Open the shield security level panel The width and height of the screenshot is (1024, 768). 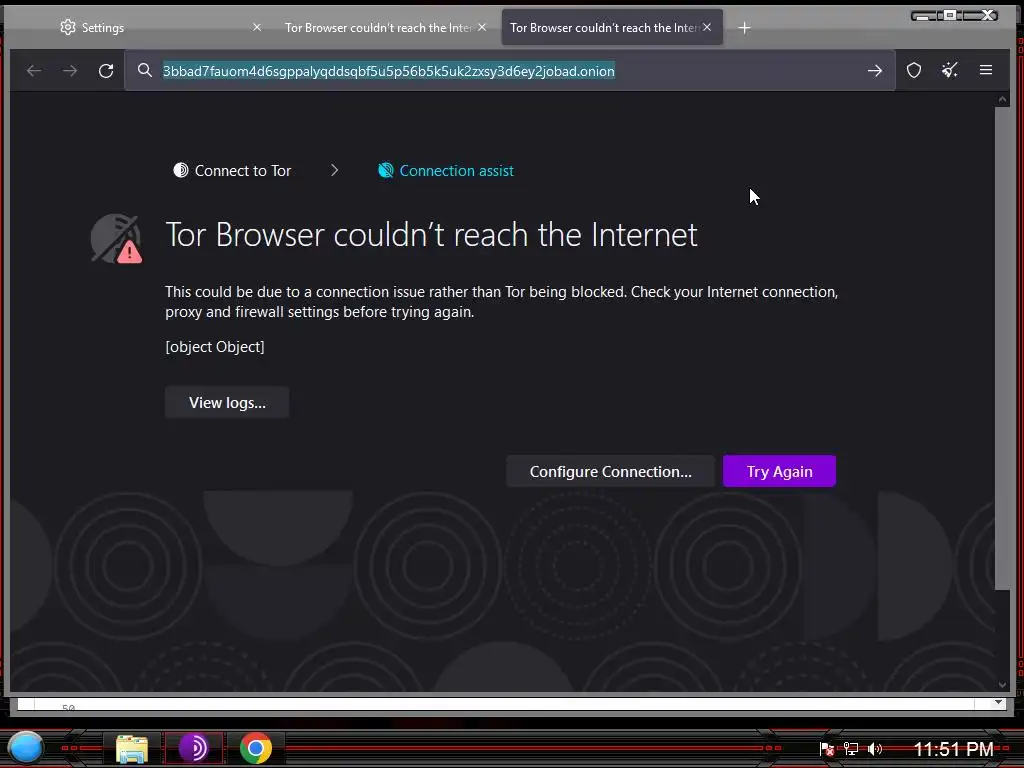914,70
